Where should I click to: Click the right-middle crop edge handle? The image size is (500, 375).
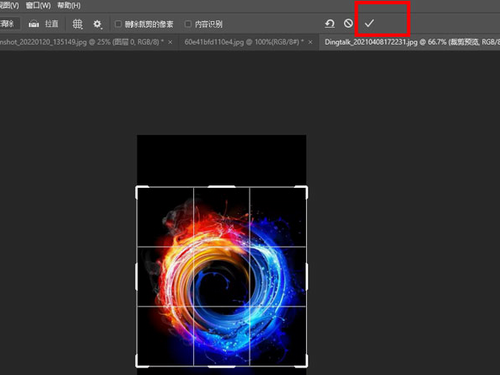306,276
